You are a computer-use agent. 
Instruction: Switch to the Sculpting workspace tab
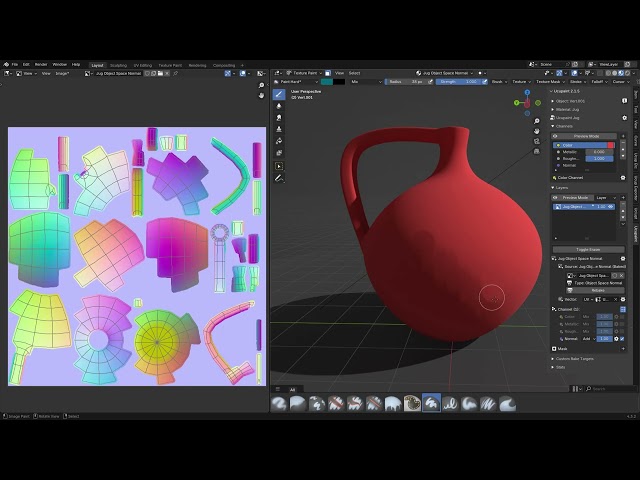coord(118,65)
